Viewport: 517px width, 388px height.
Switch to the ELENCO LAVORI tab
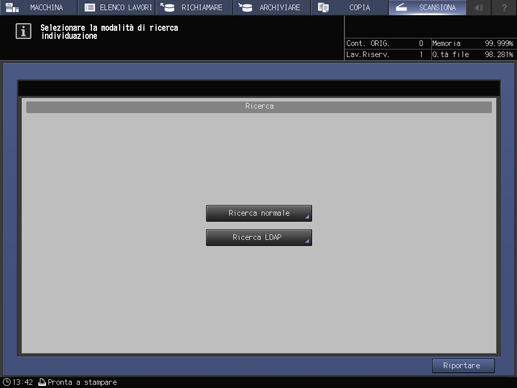(x=117, y=7)
